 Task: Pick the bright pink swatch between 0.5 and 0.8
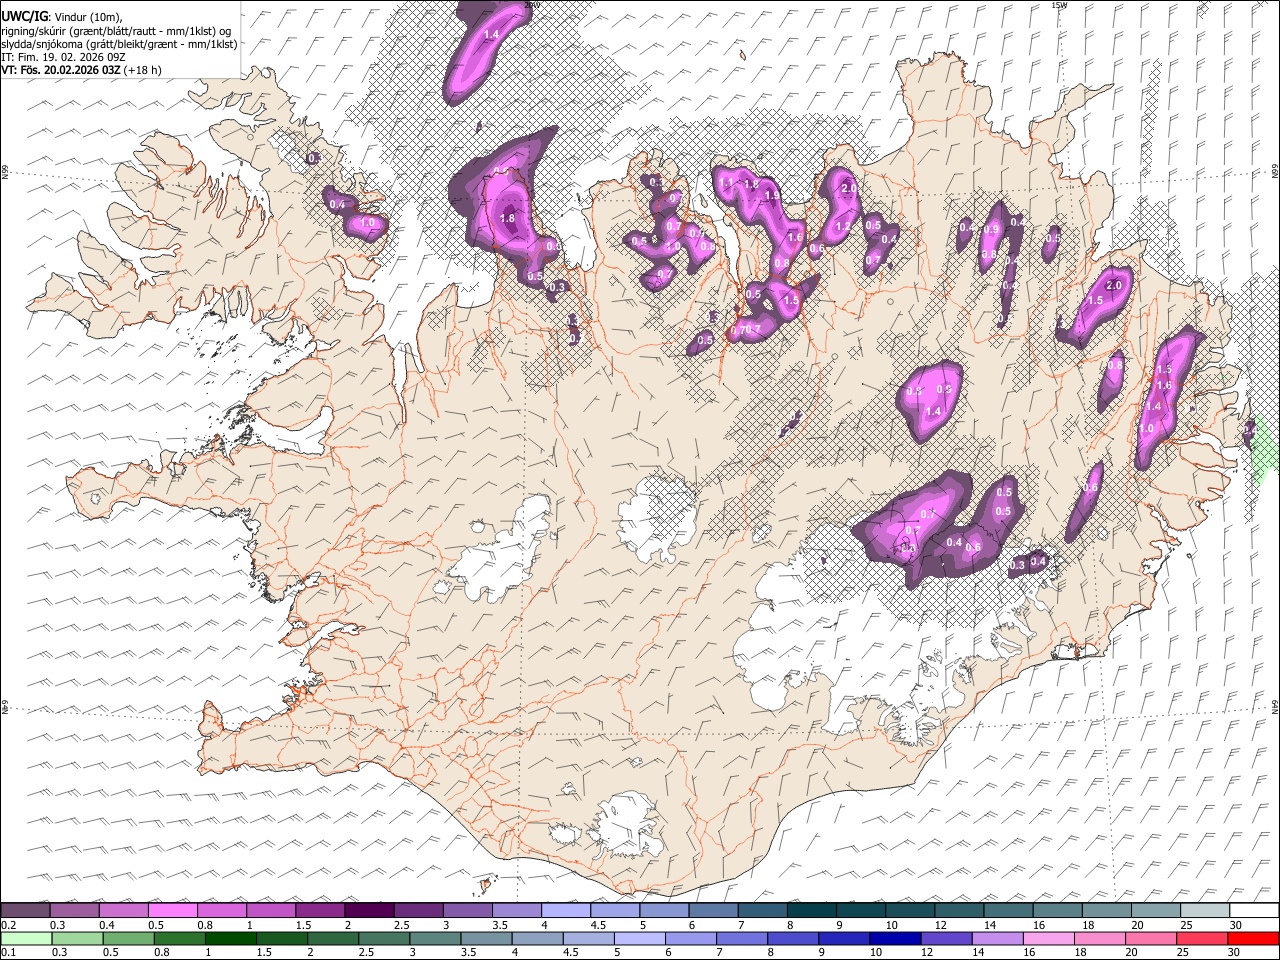(x=173, y=910)
